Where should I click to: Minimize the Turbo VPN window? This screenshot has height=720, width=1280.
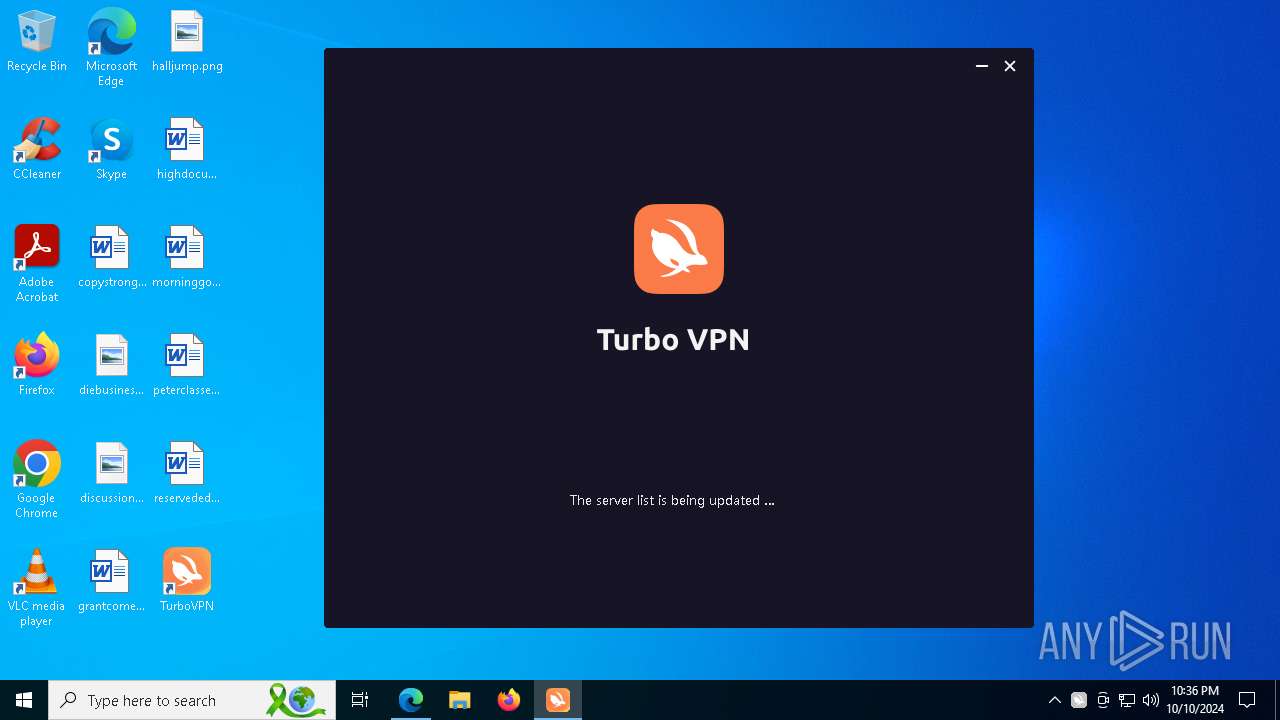point(982,66)
